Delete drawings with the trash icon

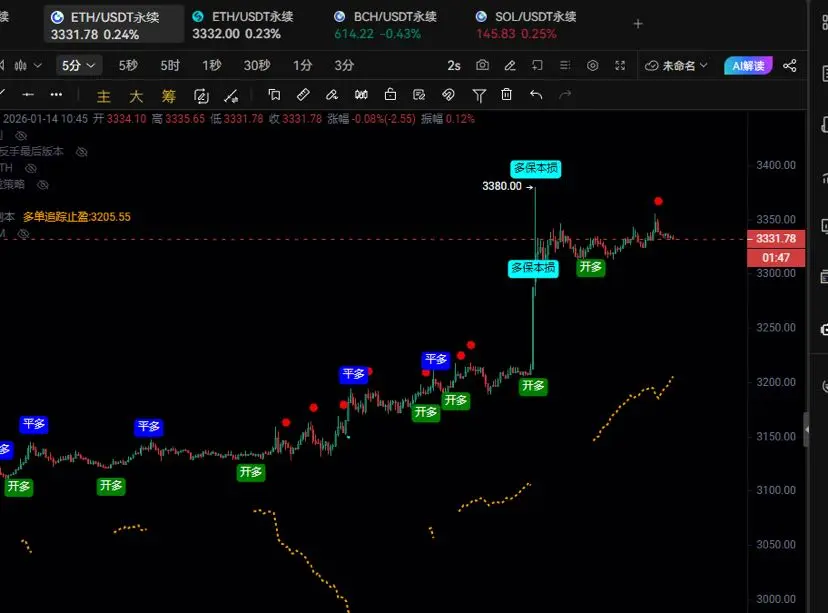click(506, 95)
